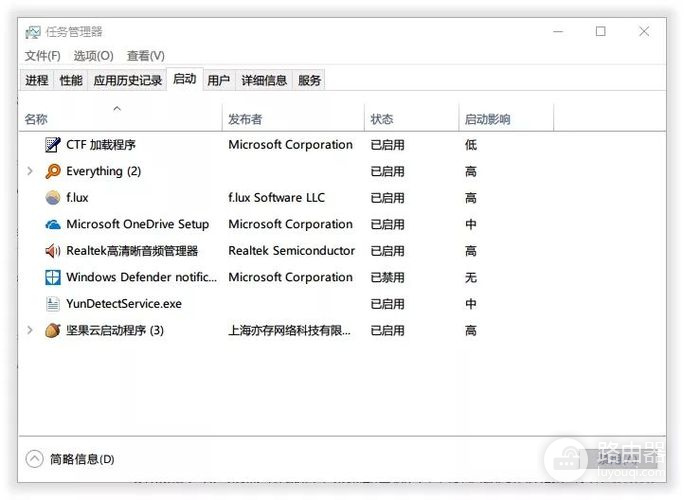Click the 坚果云 nut icon
Viewport: 684px width, 500px height.
[x=53, y=330]
